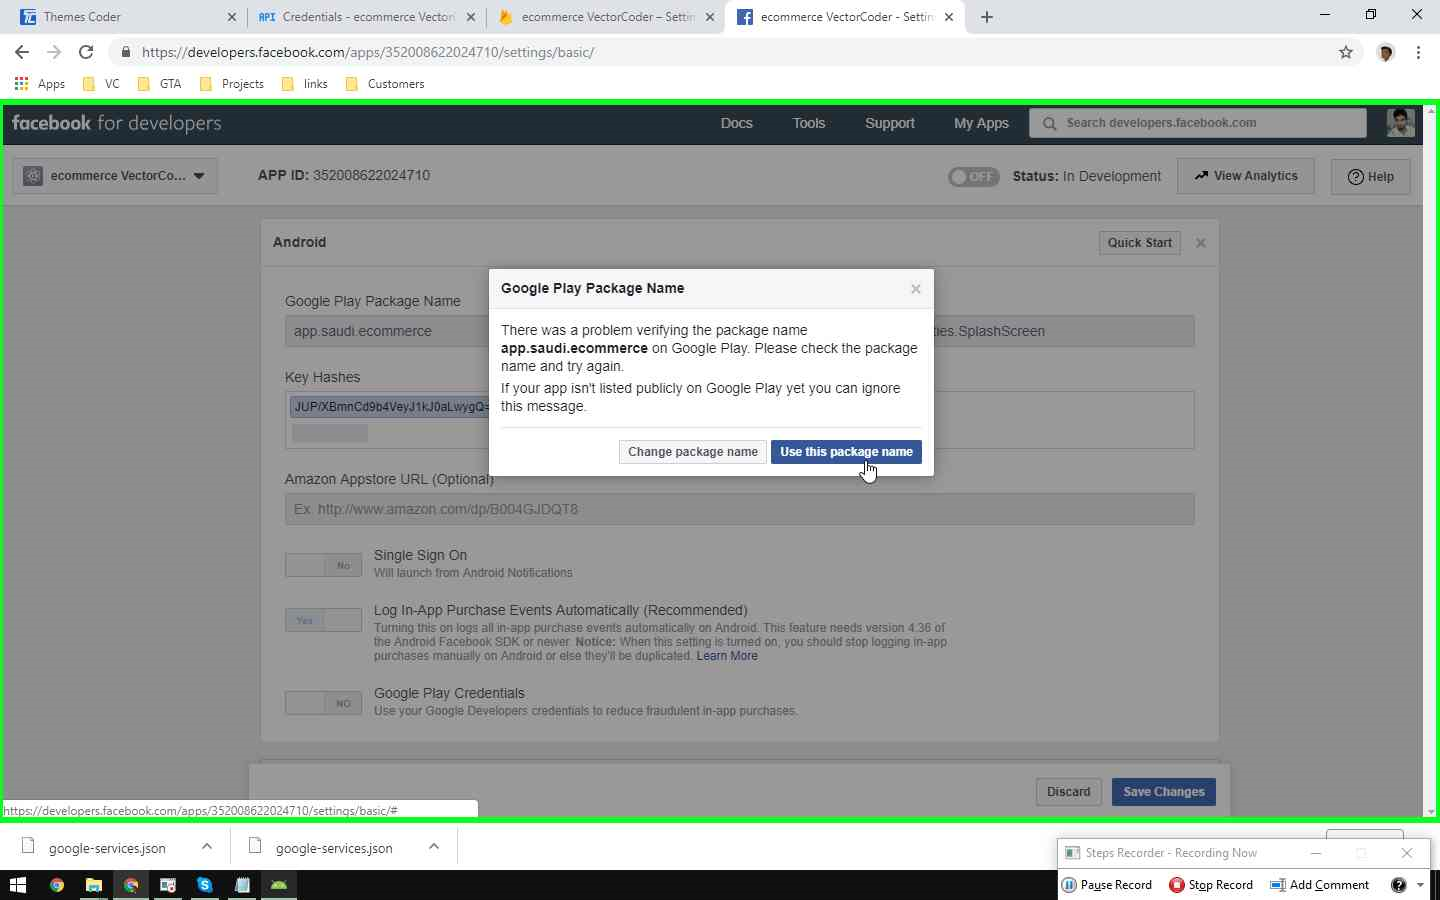Open GTA bookmarks folder
Viewport: 1440px width, 900px height.
160,84
